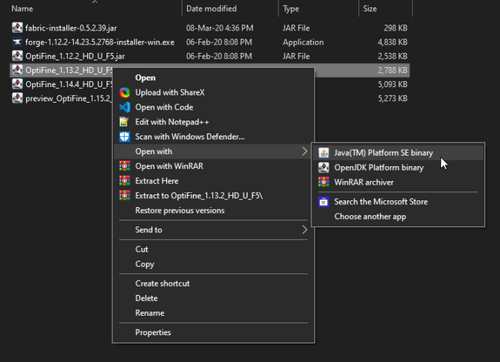Click the ShareX icon next to Upload with ShareX

click(125, 92)
